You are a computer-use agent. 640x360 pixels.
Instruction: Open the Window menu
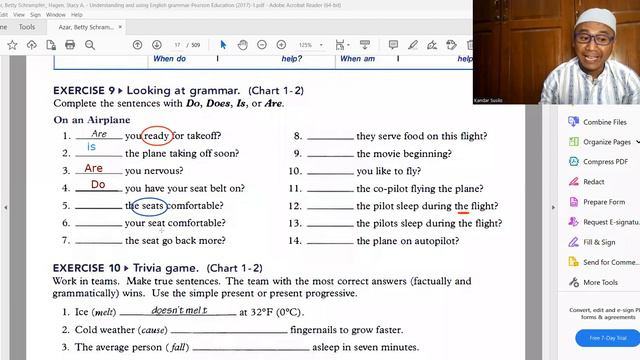[x=56, y=15]
